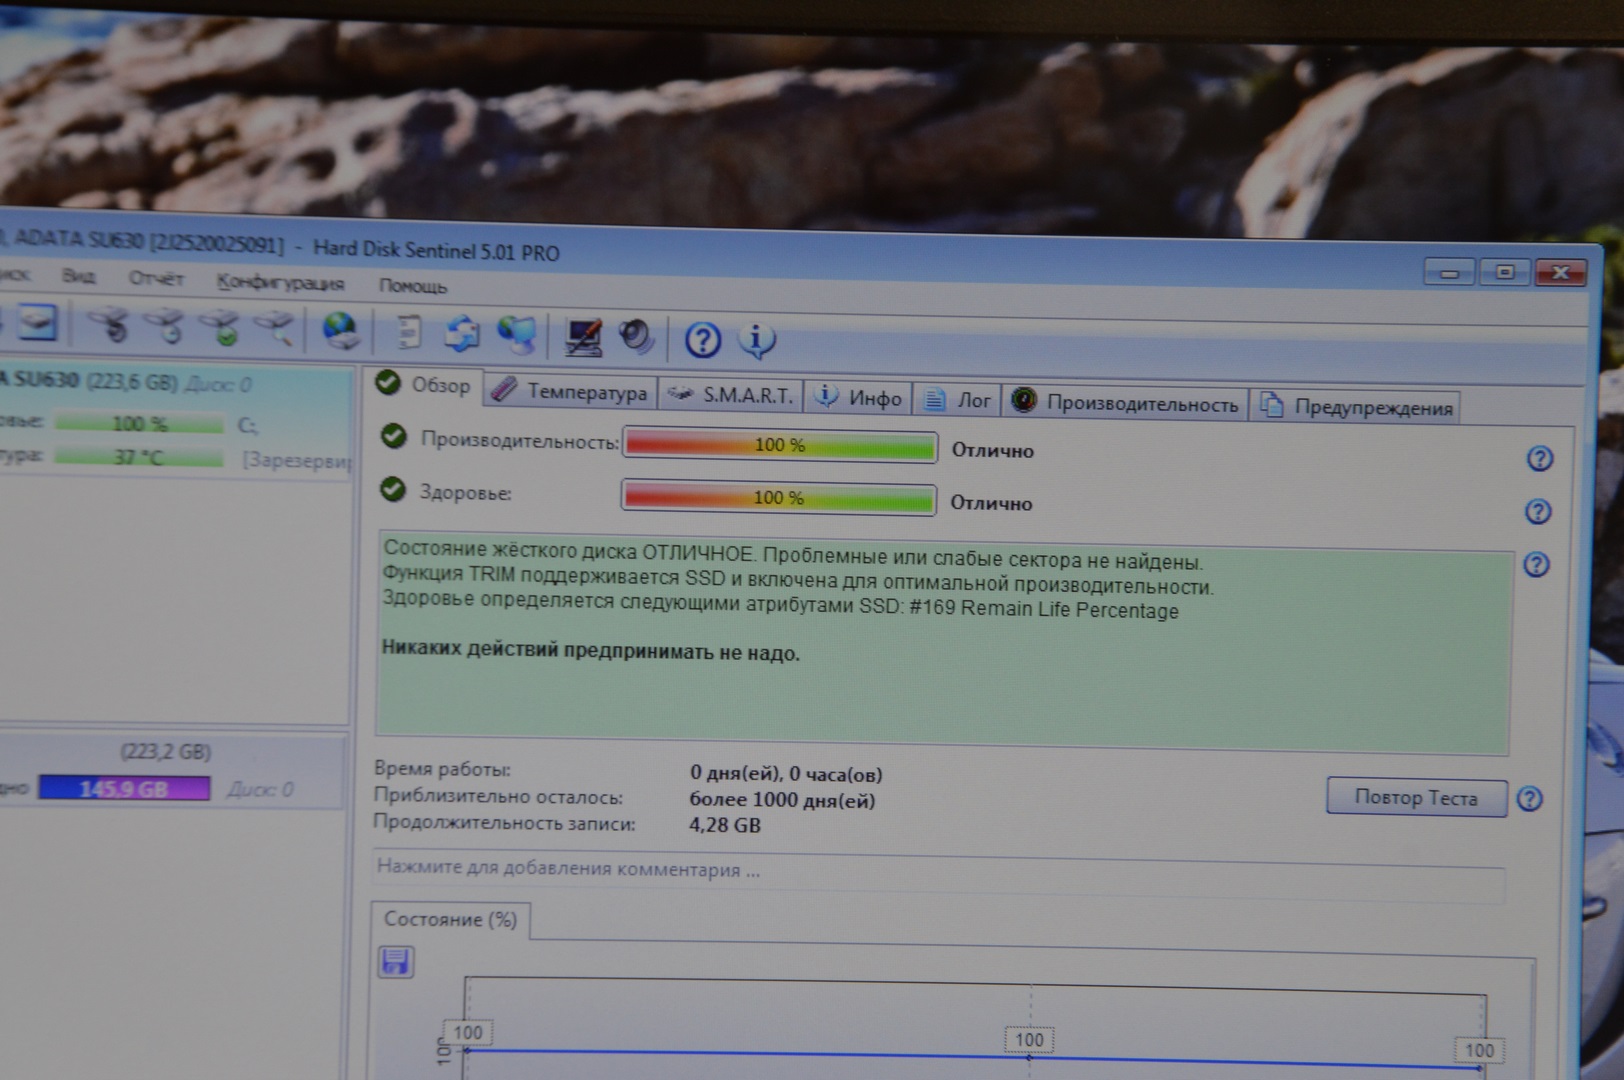The image size is (1624, 1080).
Task: Open the Конфигурация menu
Action: tap(280, 283)
